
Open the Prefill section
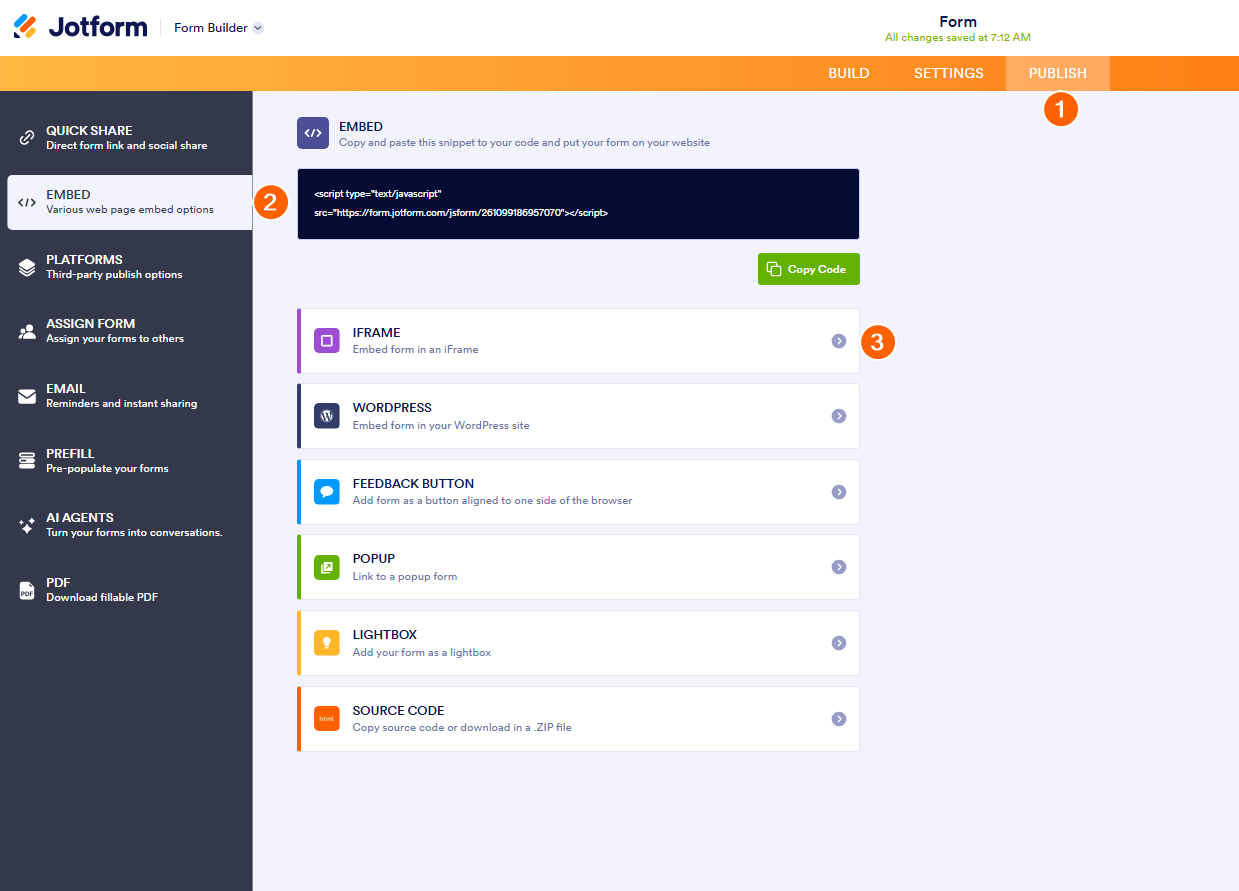point(107,460)
